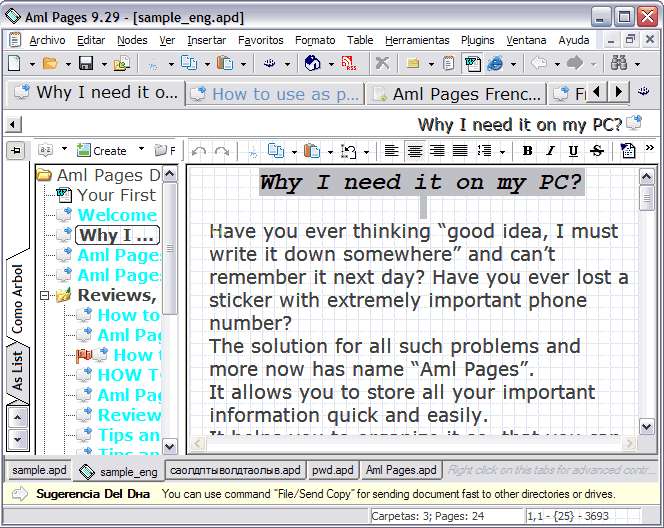Justify the paragraph text
The width and height of the screenshot is (664, 528).
[460, 151]
